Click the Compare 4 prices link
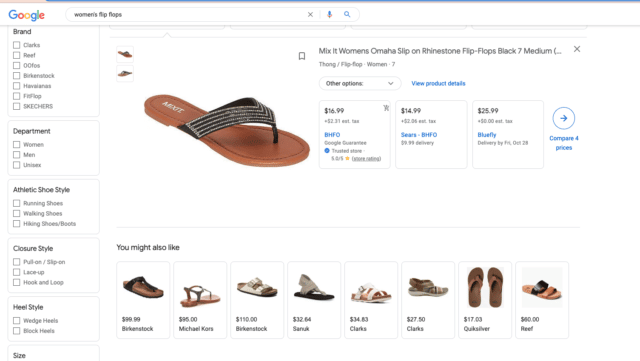This screenshot has width=640, height=361. coord(564,143)
